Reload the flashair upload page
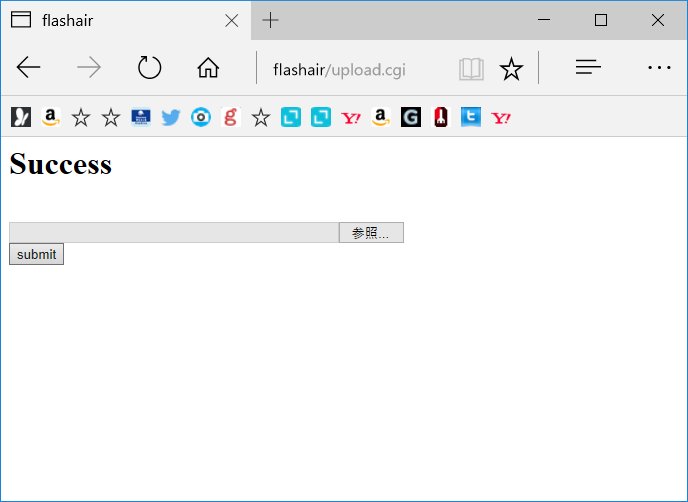The height and width of the screenshot is (502, 688). coord(149,68)
